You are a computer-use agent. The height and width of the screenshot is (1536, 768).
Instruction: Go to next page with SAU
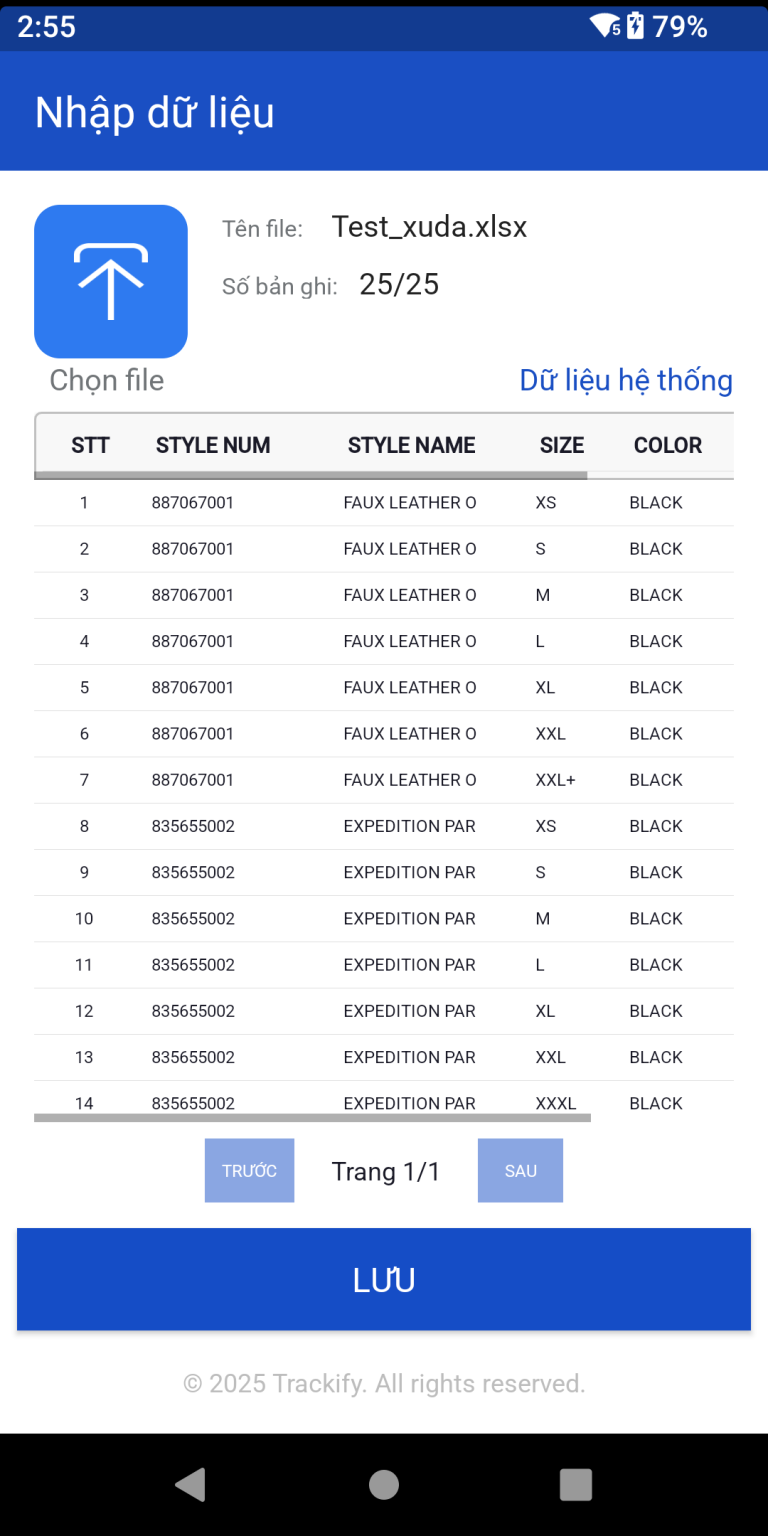click(520, 1170)
